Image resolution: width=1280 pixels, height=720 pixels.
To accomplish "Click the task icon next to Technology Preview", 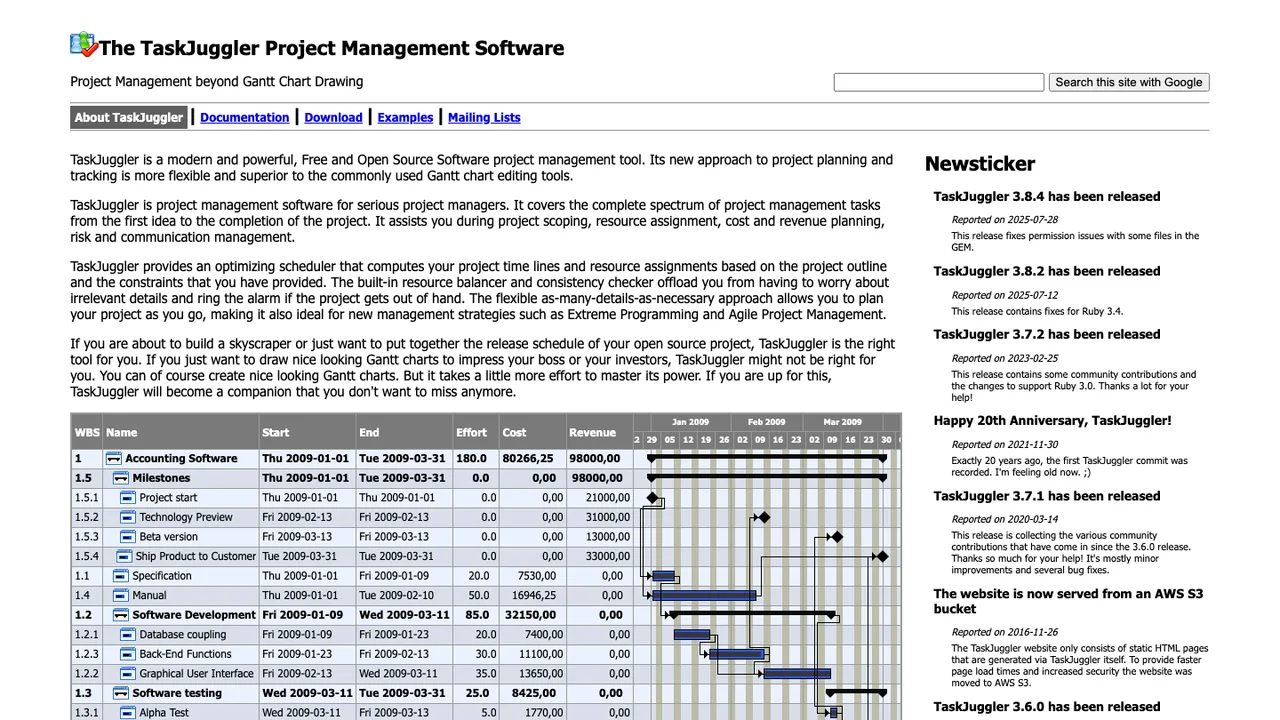I will [128, 517].
